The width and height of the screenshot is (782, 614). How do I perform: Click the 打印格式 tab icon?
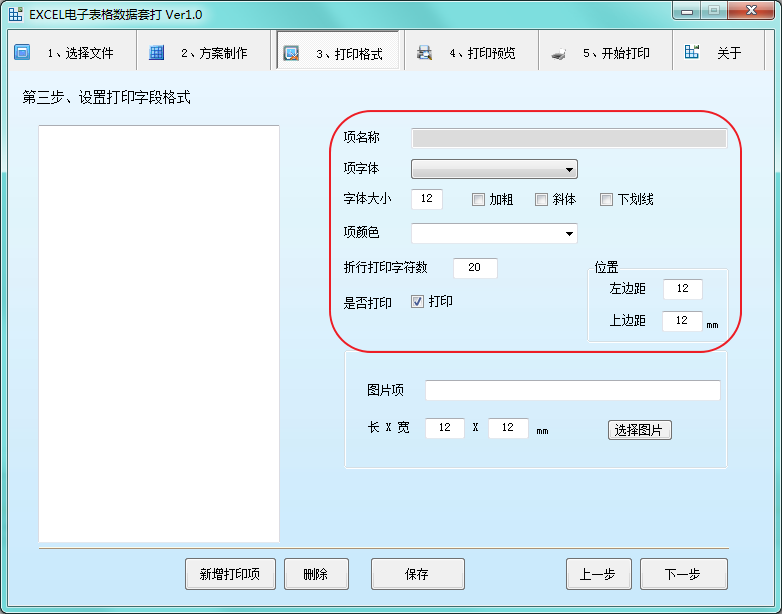[291, 53]
